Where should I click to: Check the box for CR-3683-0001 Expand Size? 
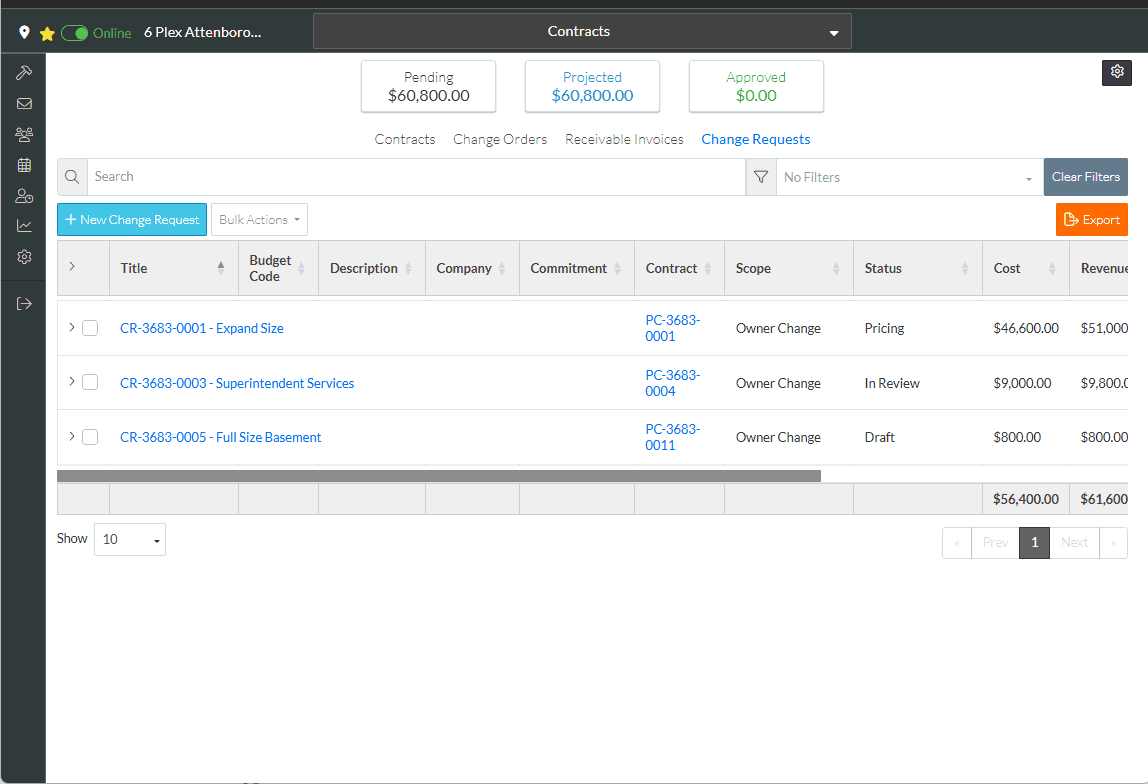(90, 328)
